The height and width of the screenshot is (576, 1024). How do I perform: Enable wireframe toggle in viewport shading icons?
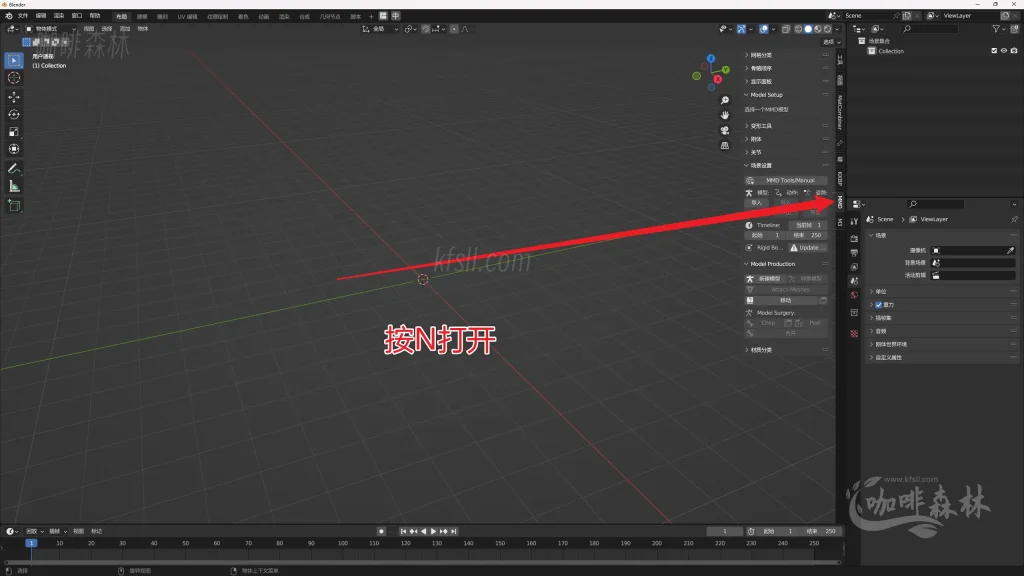point(798,29)
